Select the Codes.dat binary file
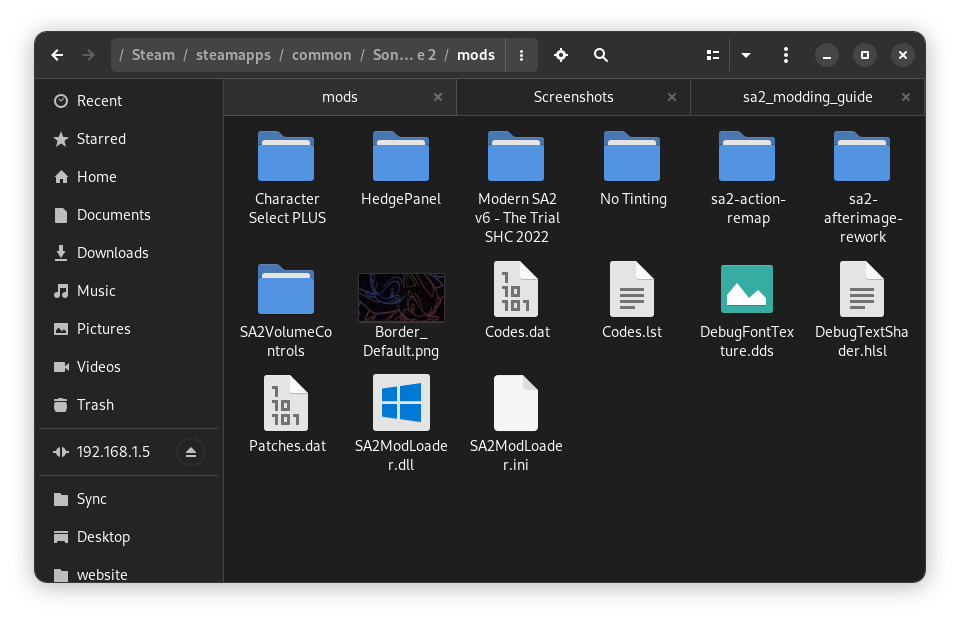The image size is (960, 620). [x=516, y=301]
